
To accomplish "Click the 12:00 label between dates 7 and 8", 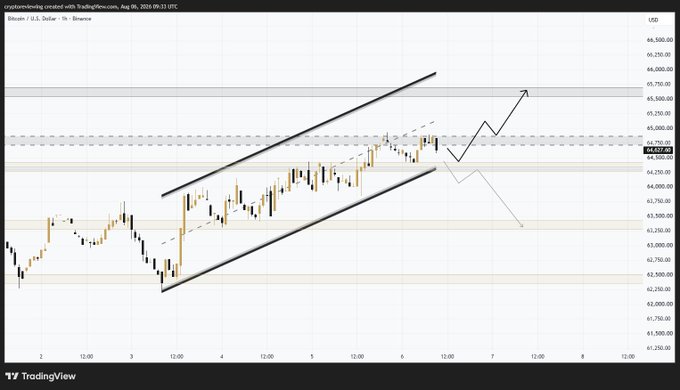I will 538,357.
